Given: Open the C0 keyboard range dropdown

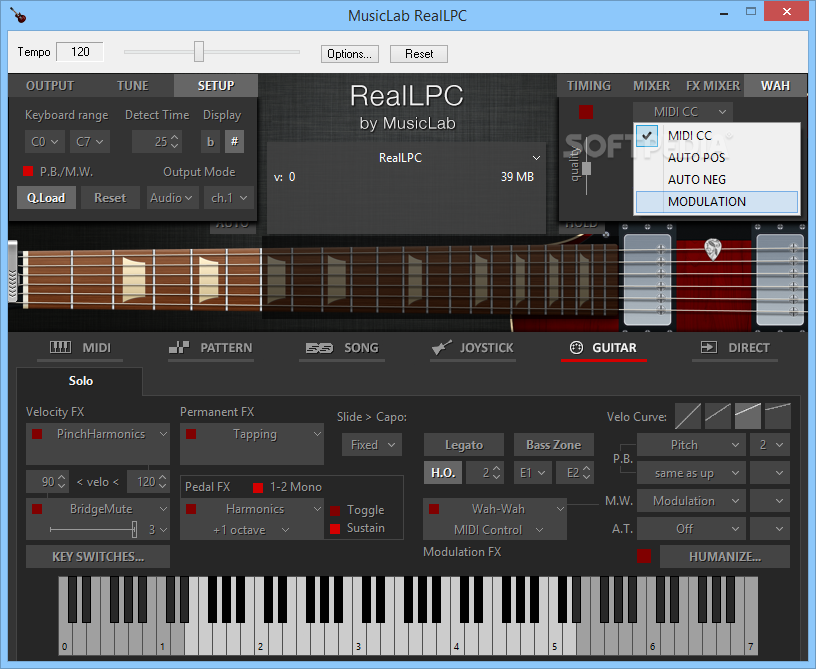Looking at the screenshot, I should (44, 141).
